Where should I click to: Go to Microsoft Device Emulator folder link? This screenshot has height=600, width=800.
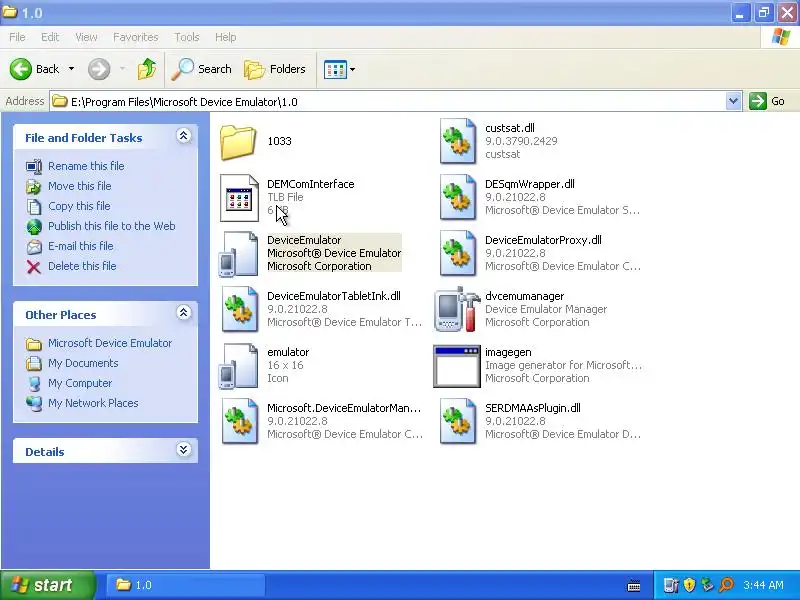110,343
